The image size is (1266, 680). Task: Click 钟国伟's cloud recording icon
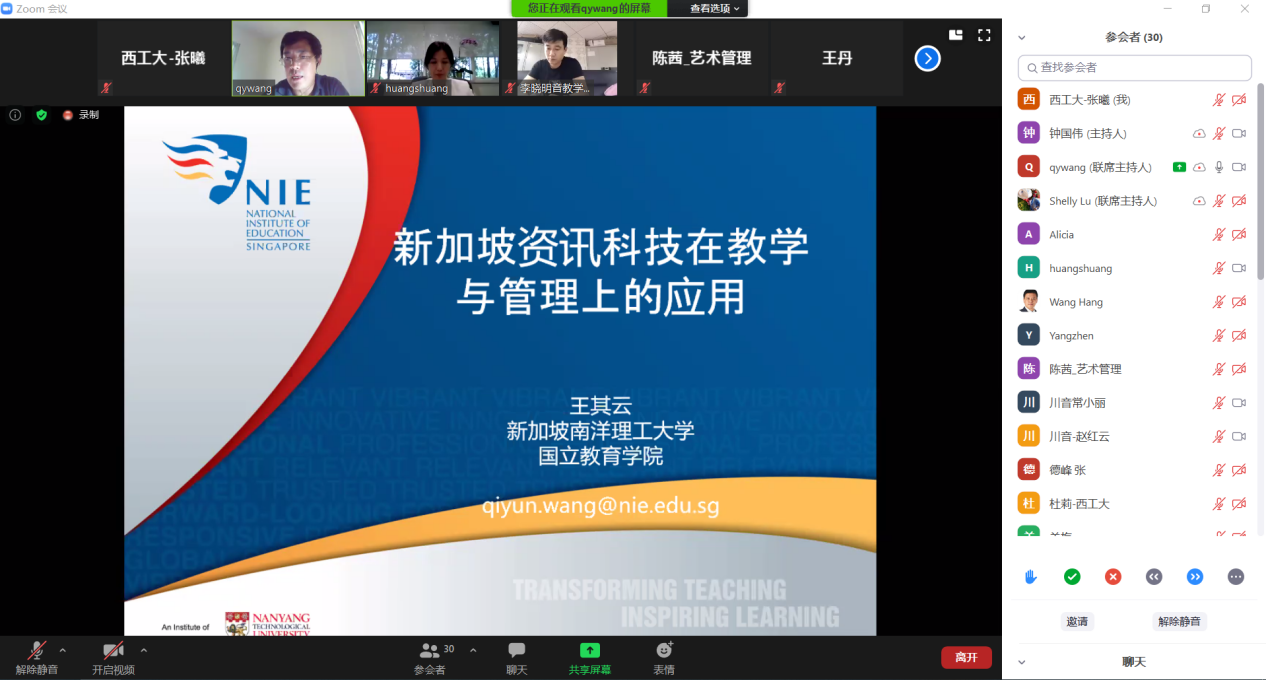tap(1199, 134)
